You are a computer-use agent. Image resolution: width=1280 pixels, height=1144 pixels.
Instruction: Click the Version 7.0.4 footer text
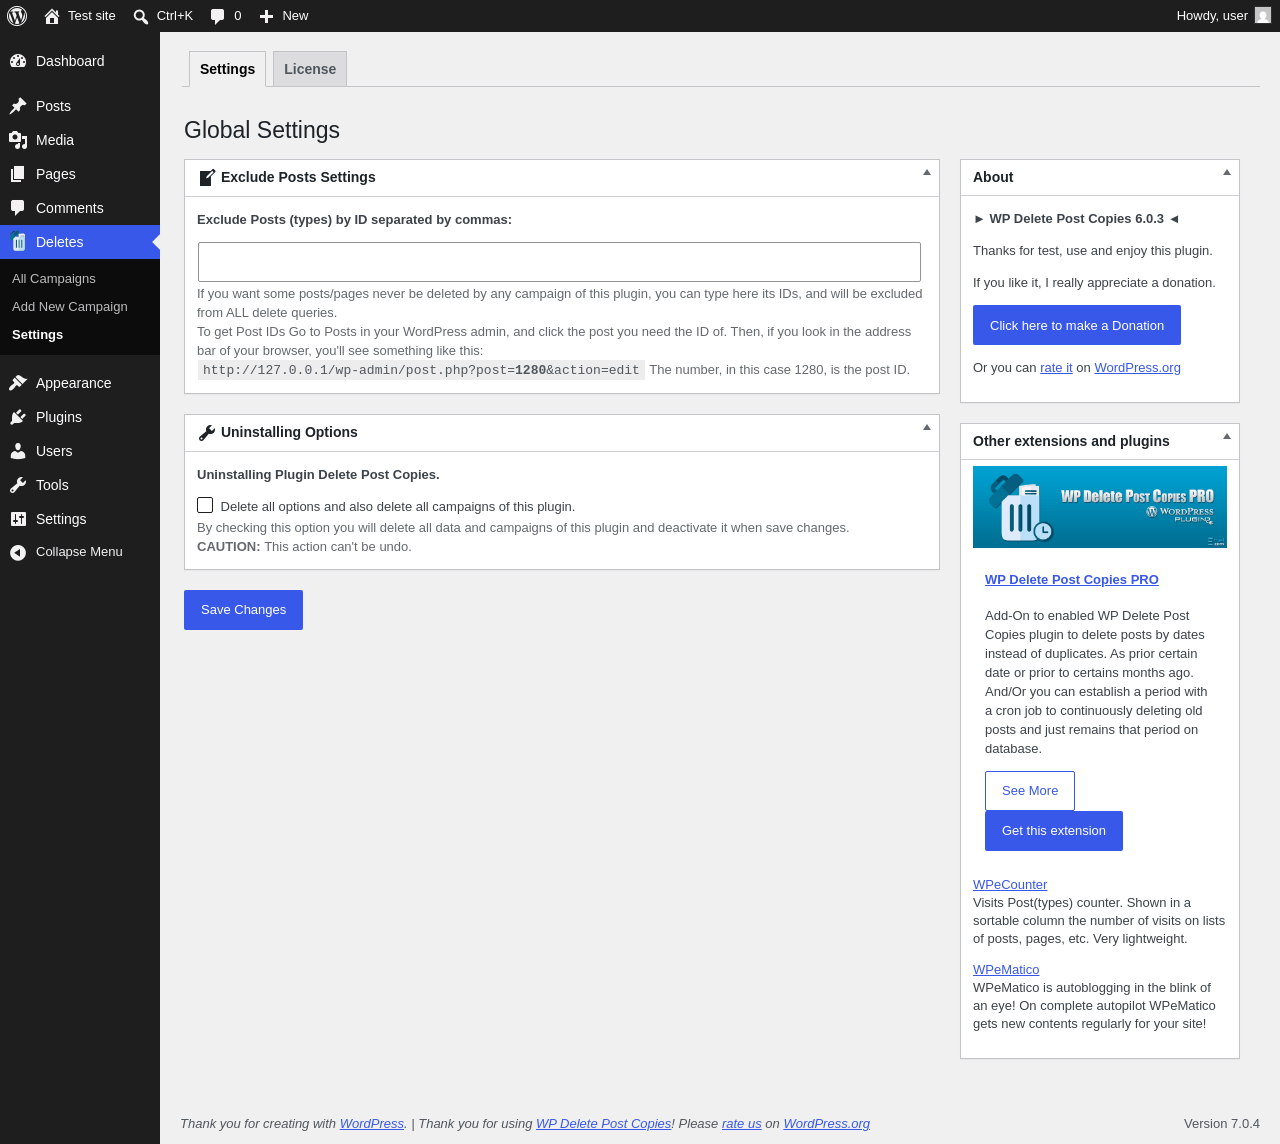pyautogui.click(x=1222, y=1124)
